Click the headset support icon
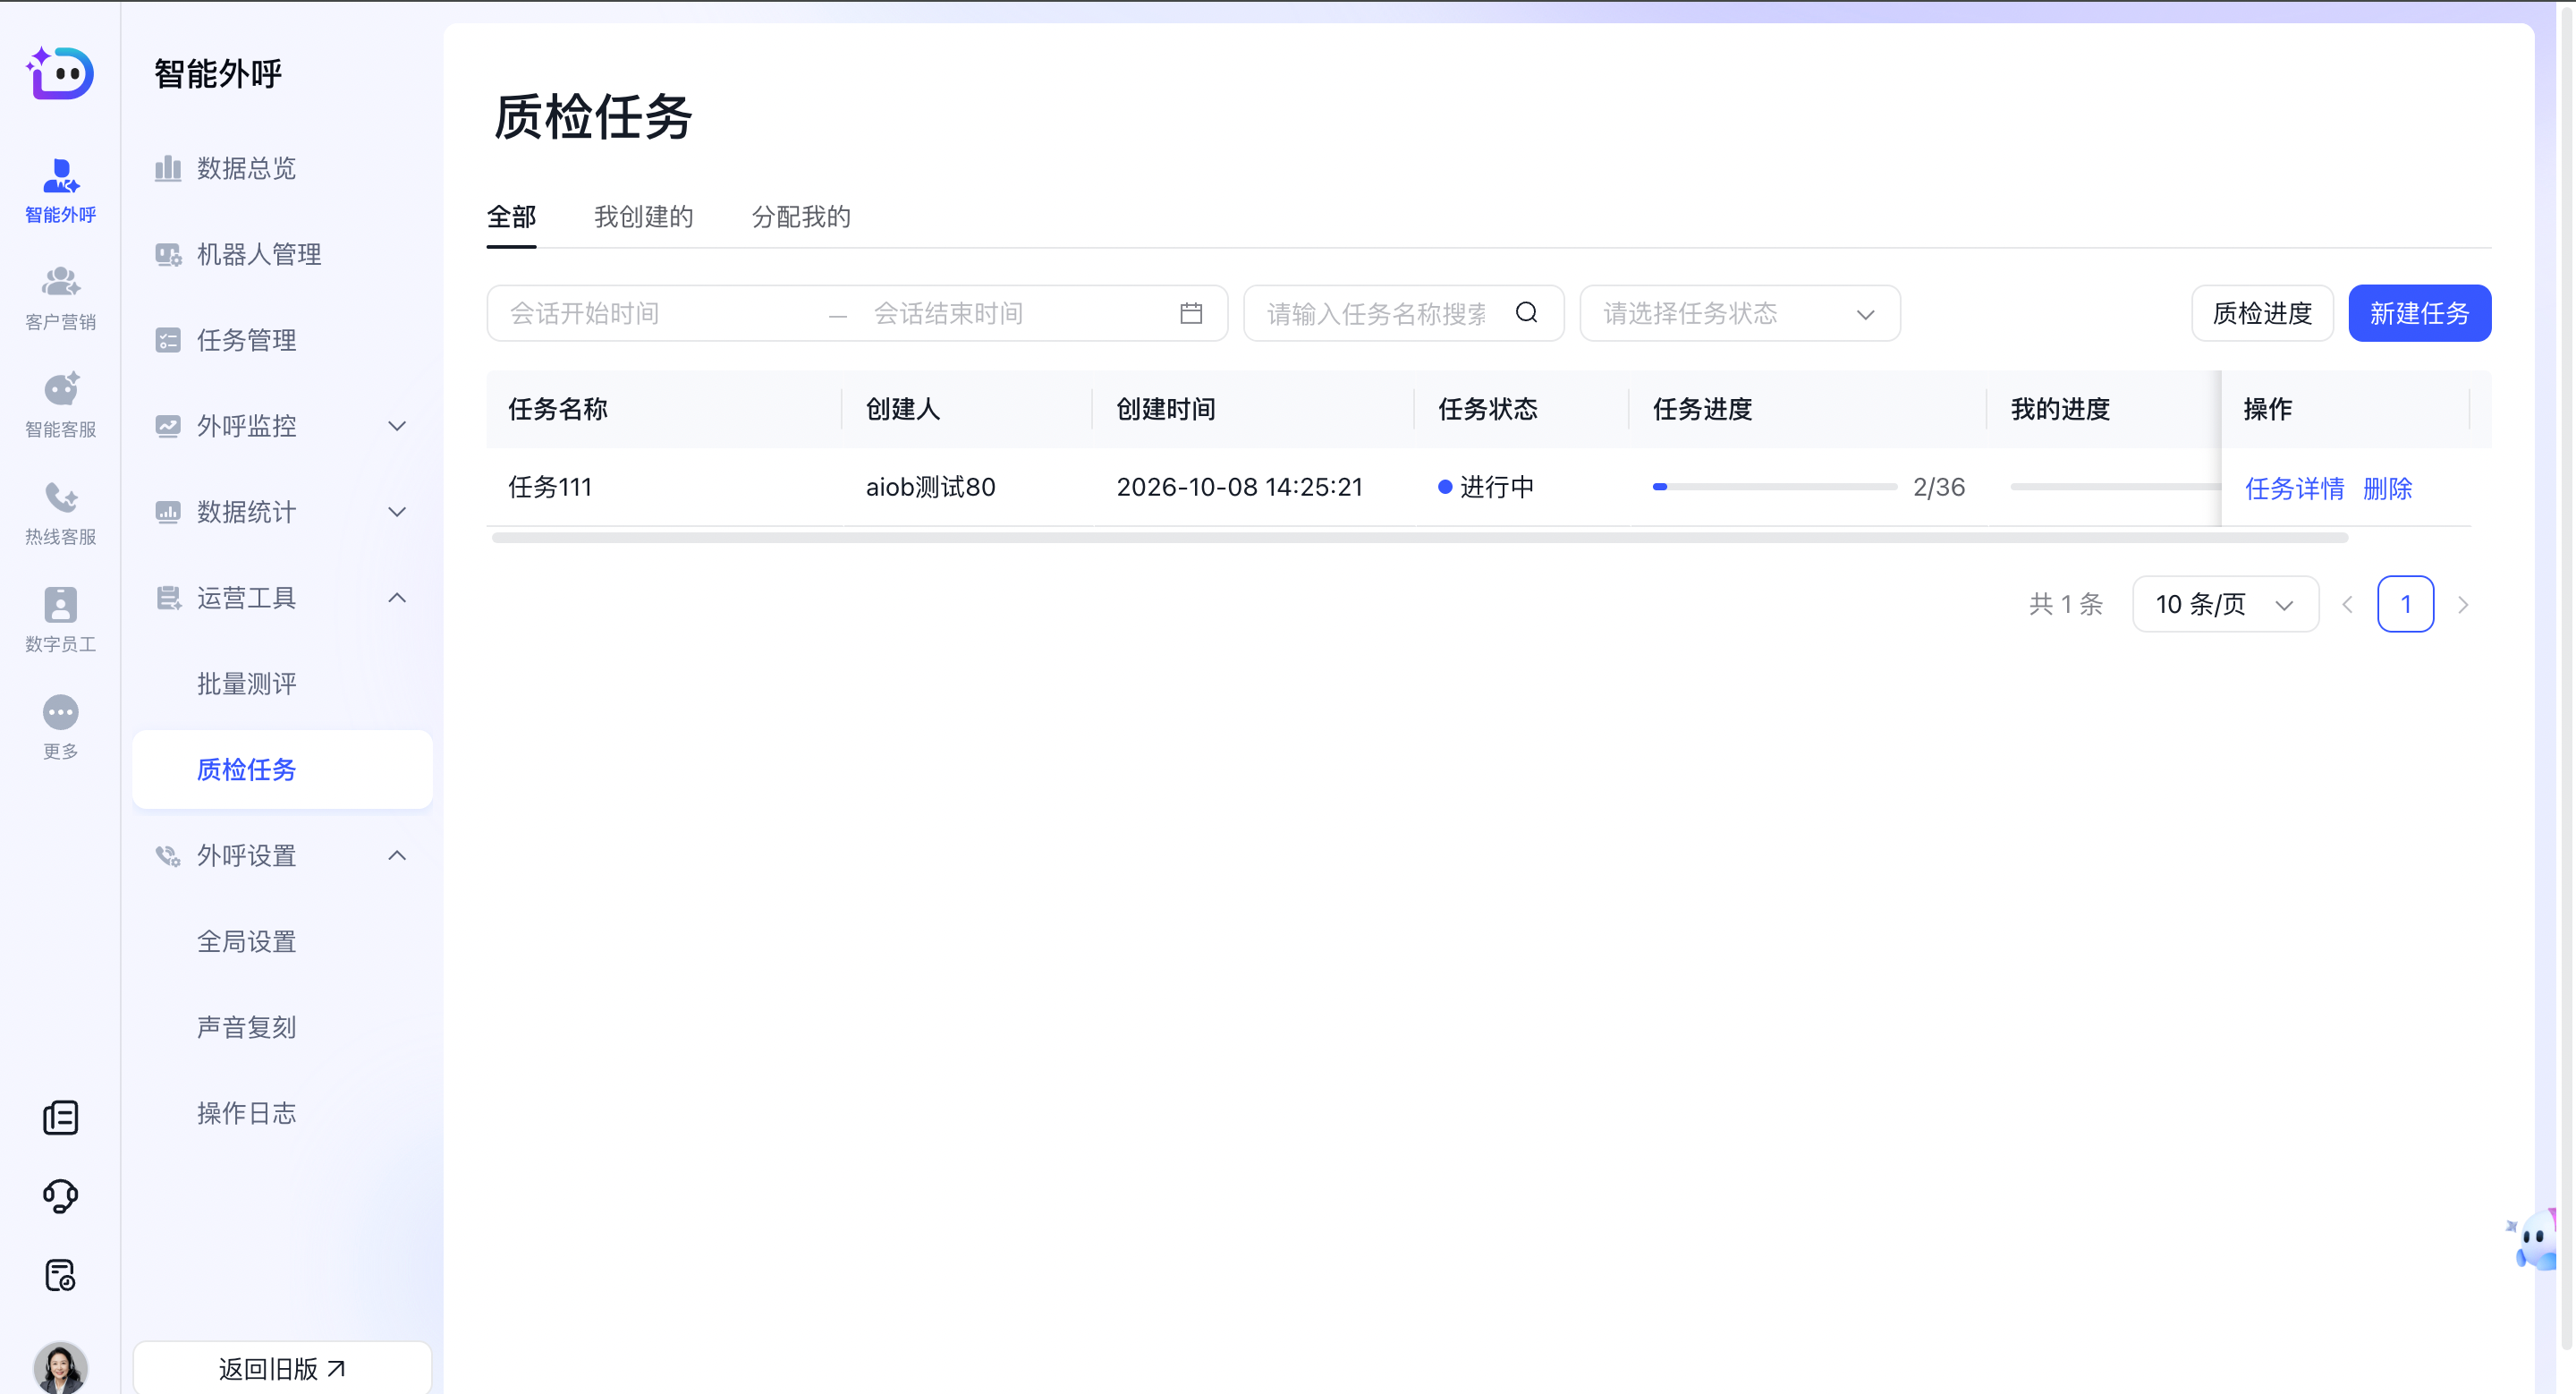The width and height of the screenshot is (2576, 1394). (x=60, y=1196)
